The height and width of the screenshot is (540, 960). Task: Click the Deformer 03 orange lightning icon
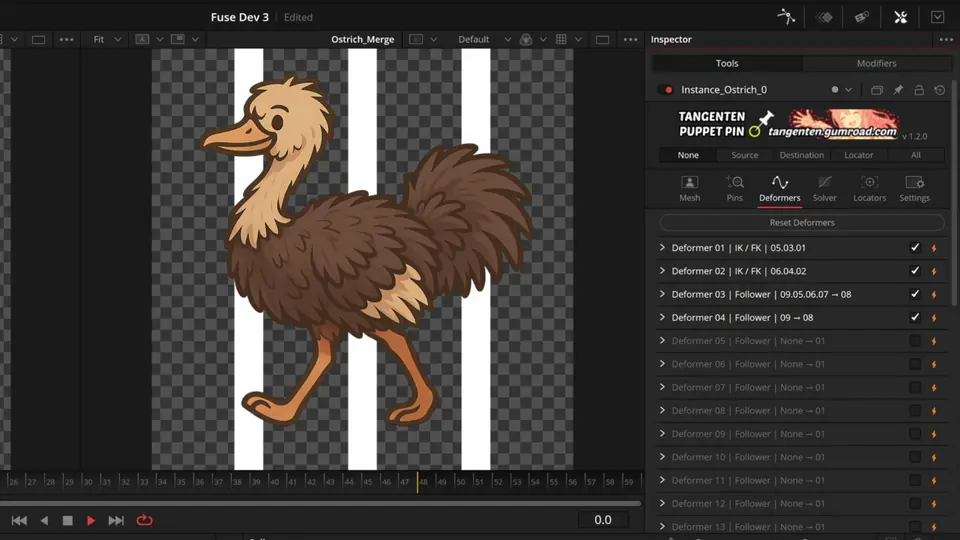[934, 294]
